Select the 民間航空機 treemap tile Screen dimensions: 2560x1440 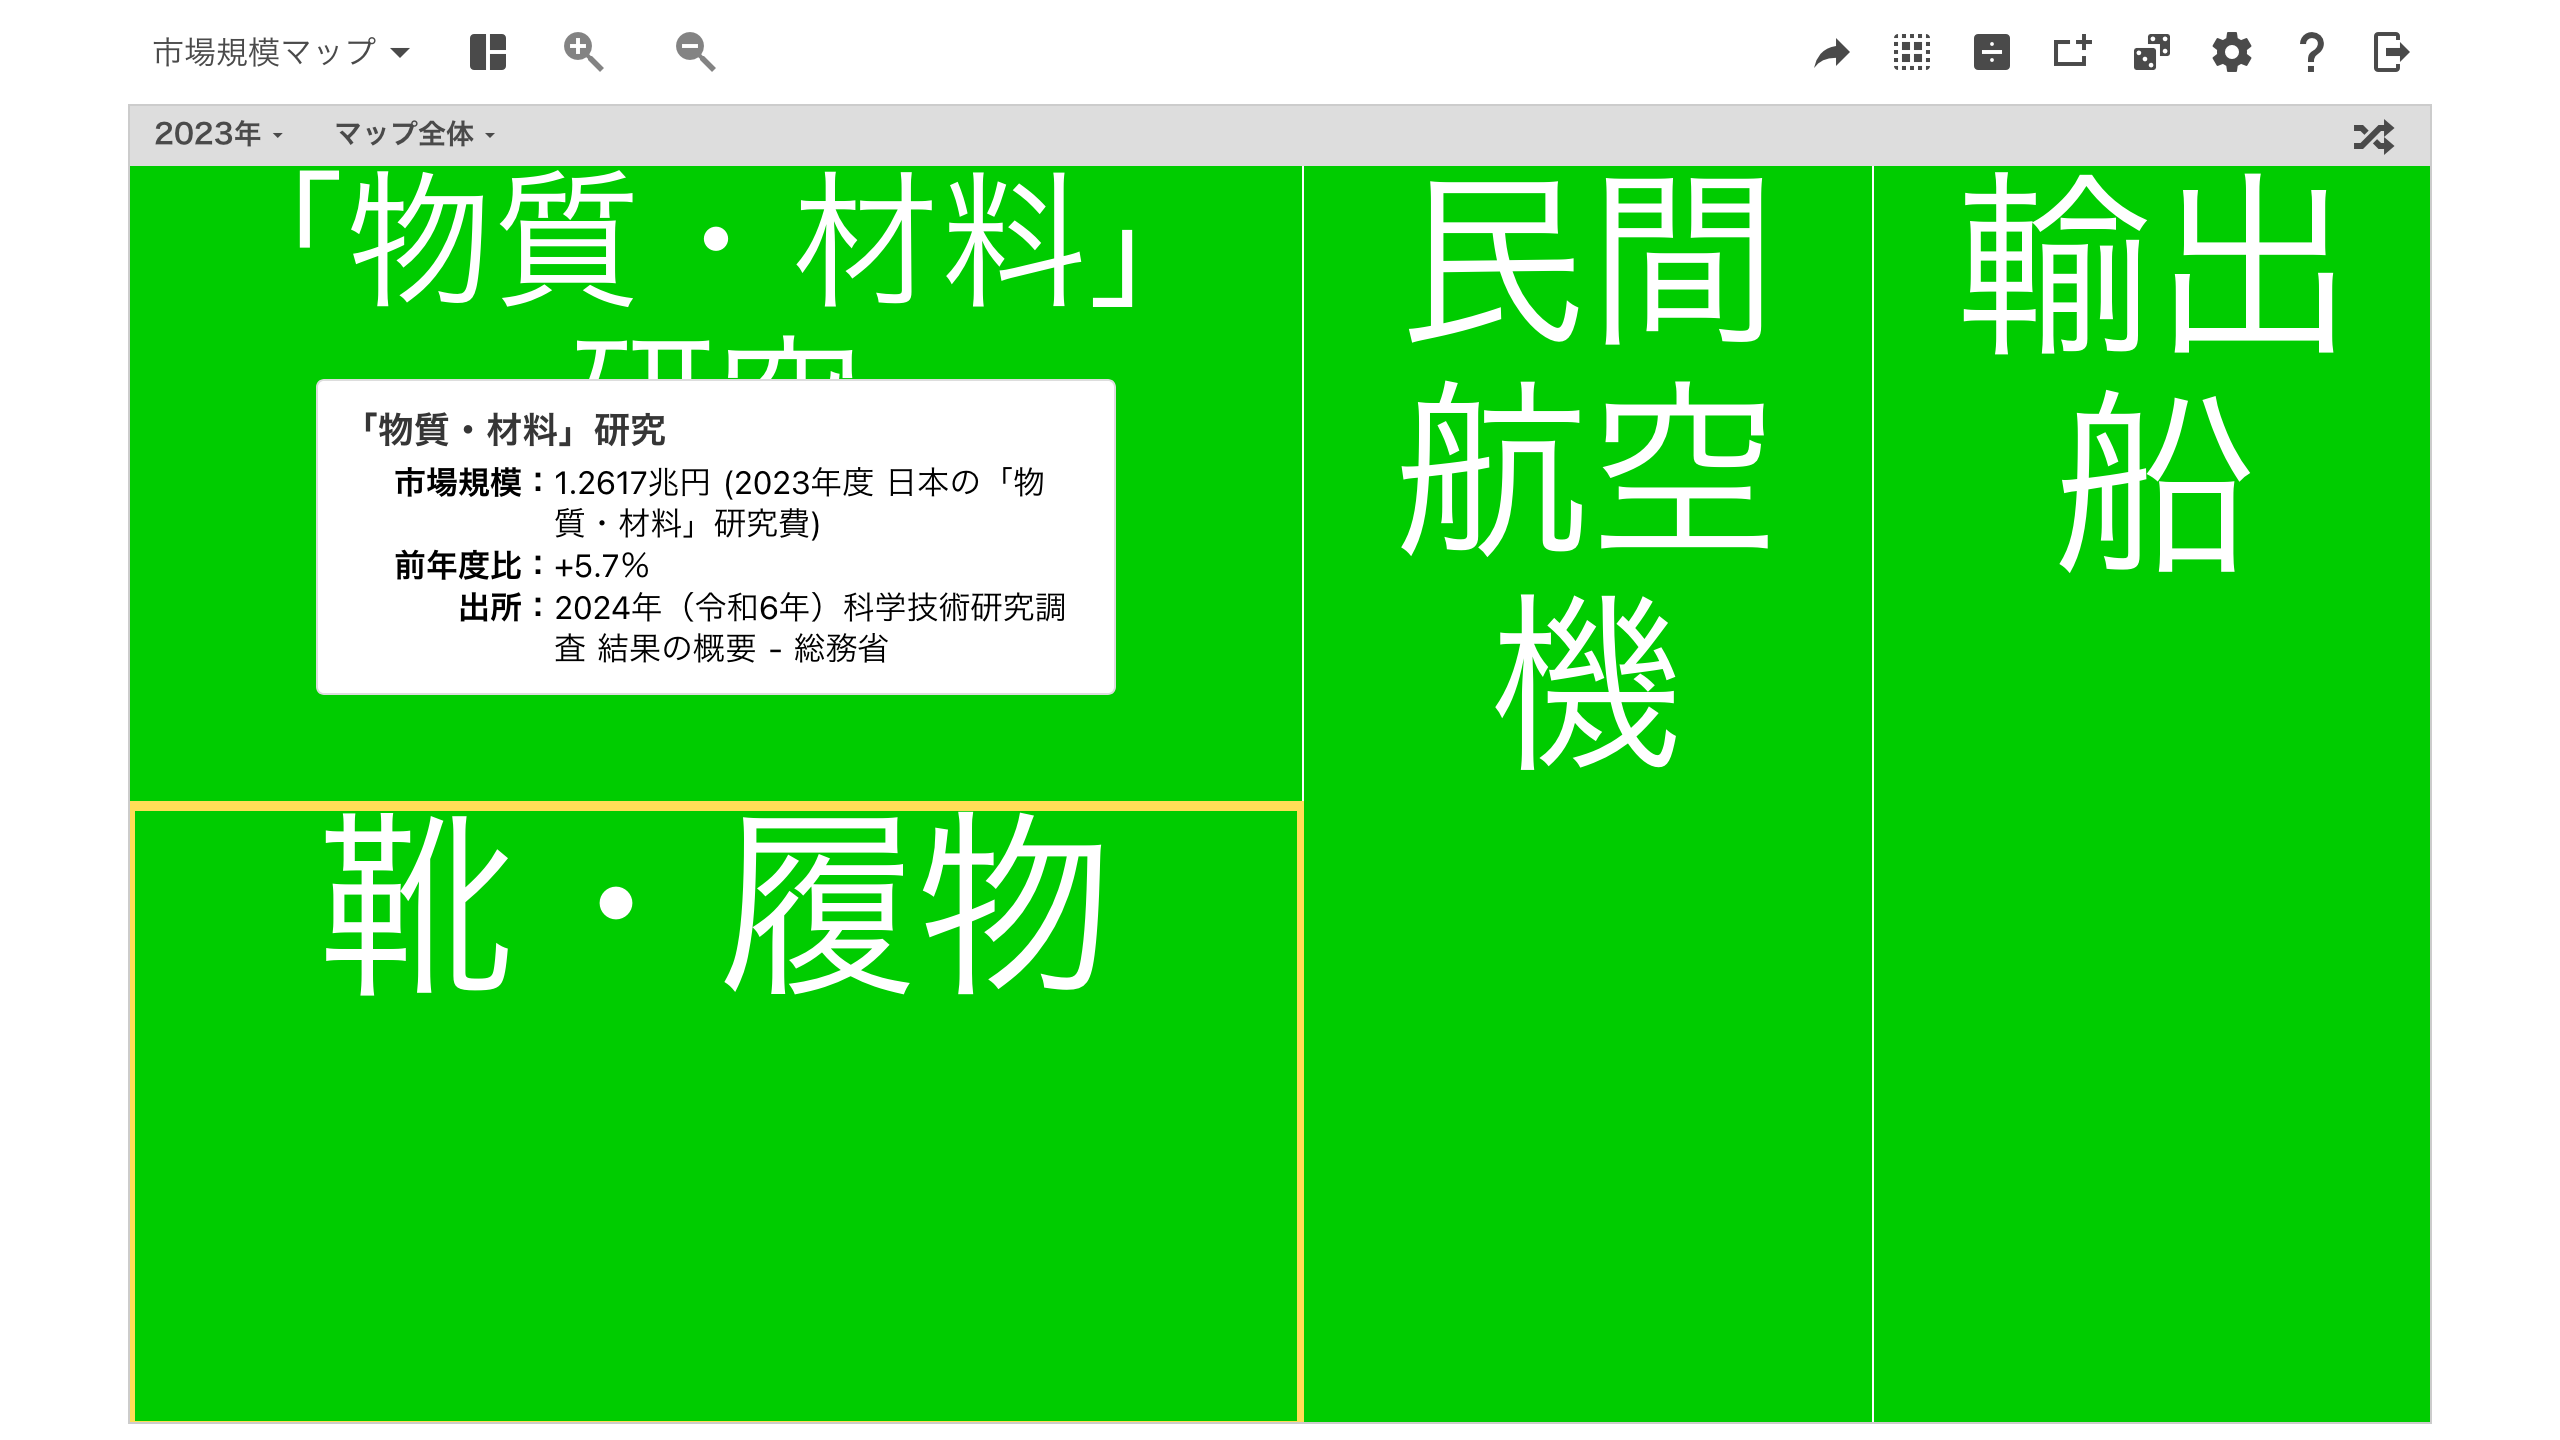1587,794
